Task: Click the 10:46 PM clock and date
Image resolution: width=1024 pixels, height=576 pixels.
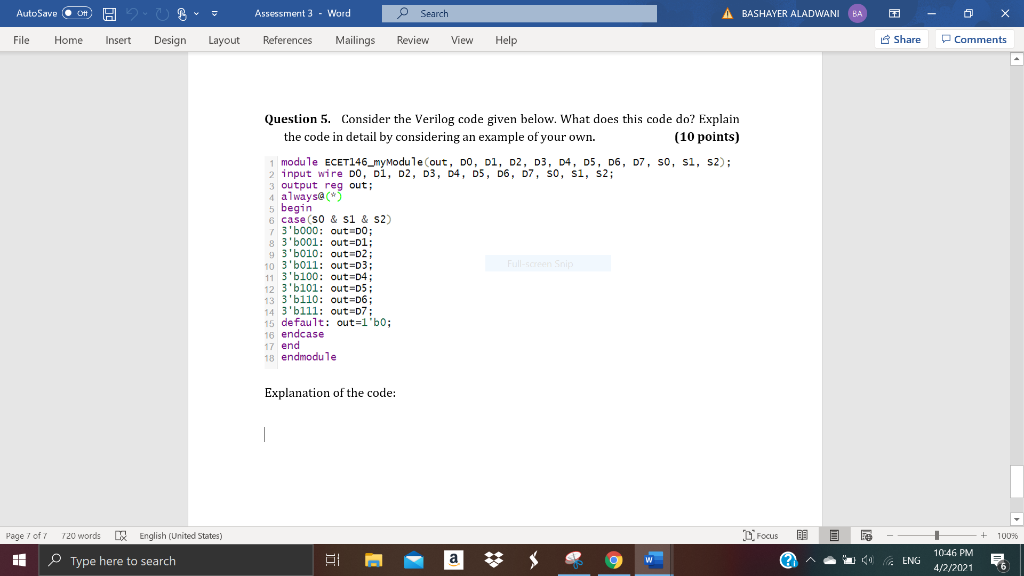Action: tap(953, 560)
